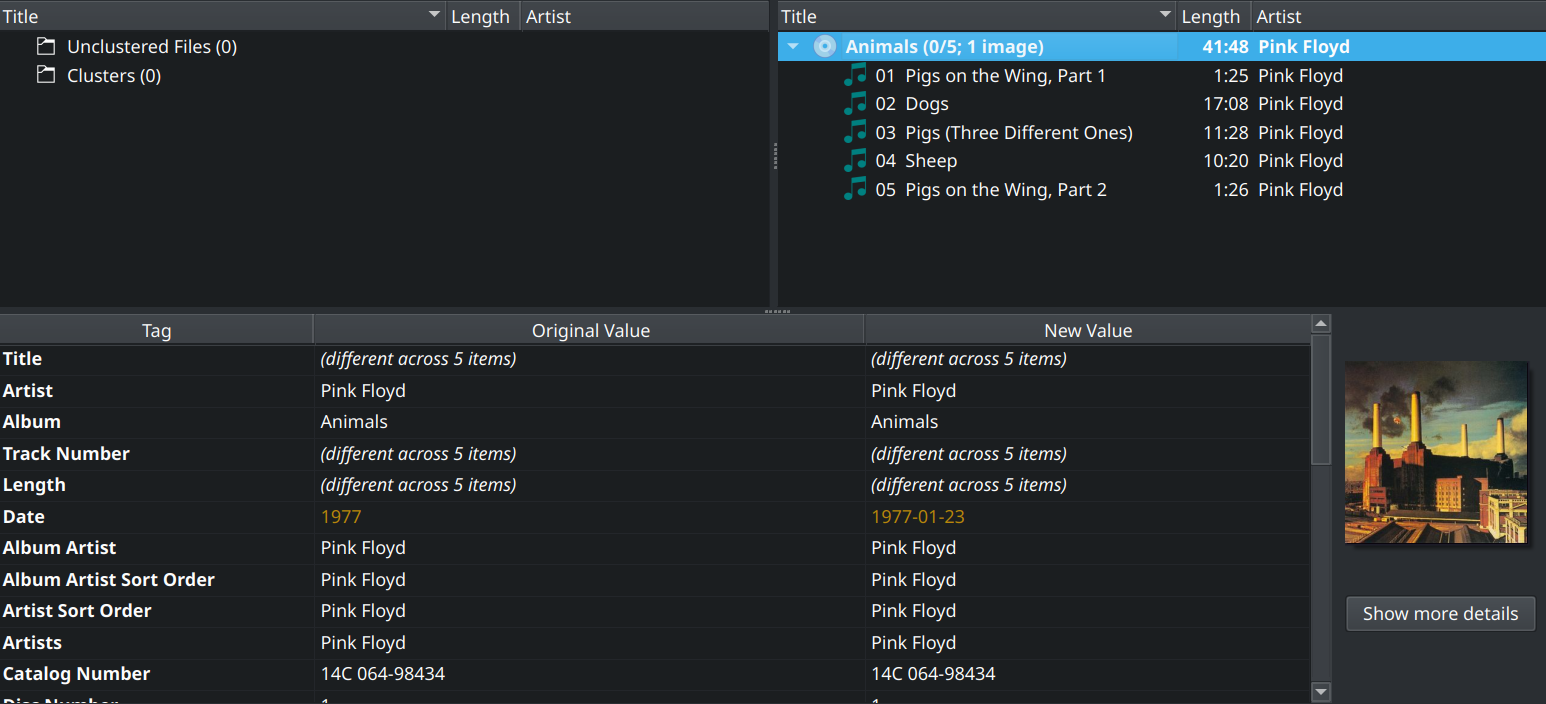Click music note icon beside Sheep track

855,160
